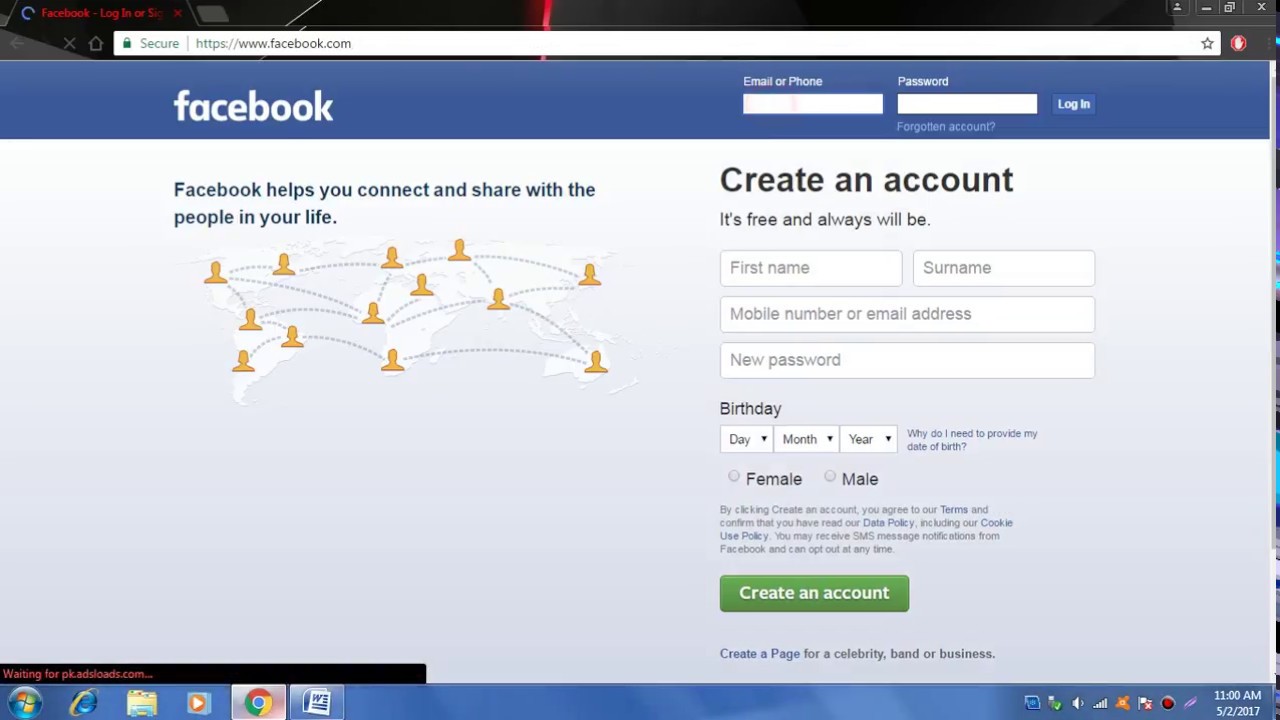Click the purple feather tray icon
This screenshot has height=720, width=1280.
point(1190,703)
